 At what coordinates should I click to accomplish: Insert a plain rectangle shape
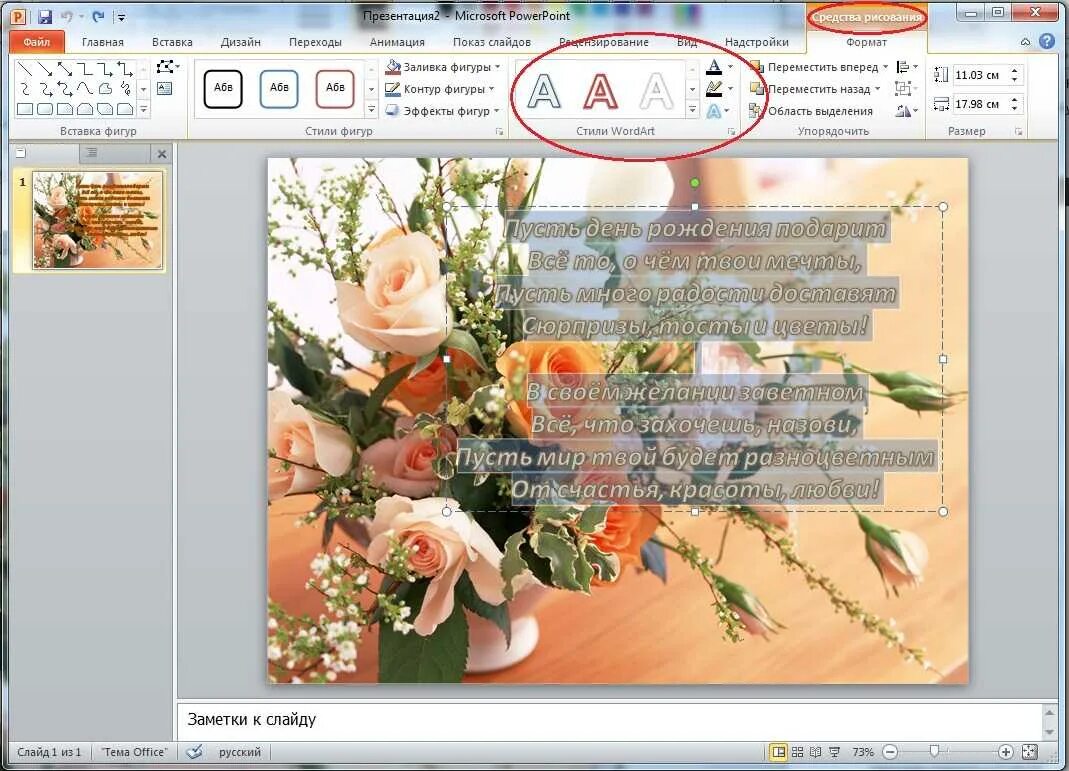25,109
